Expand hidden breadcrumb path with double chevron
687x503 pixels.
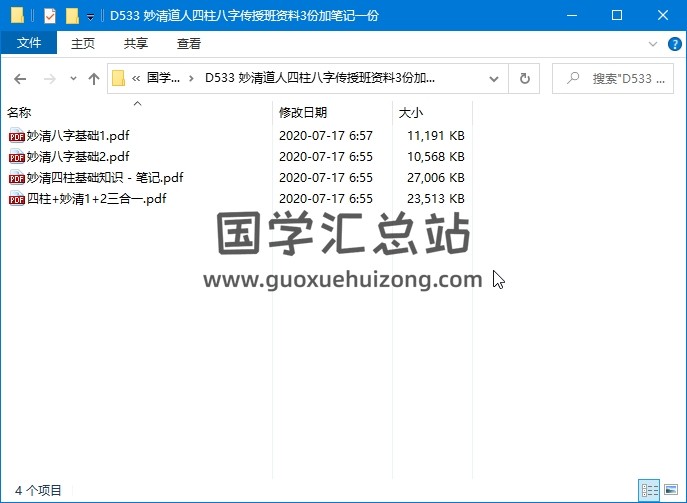[x=136, y=79]
